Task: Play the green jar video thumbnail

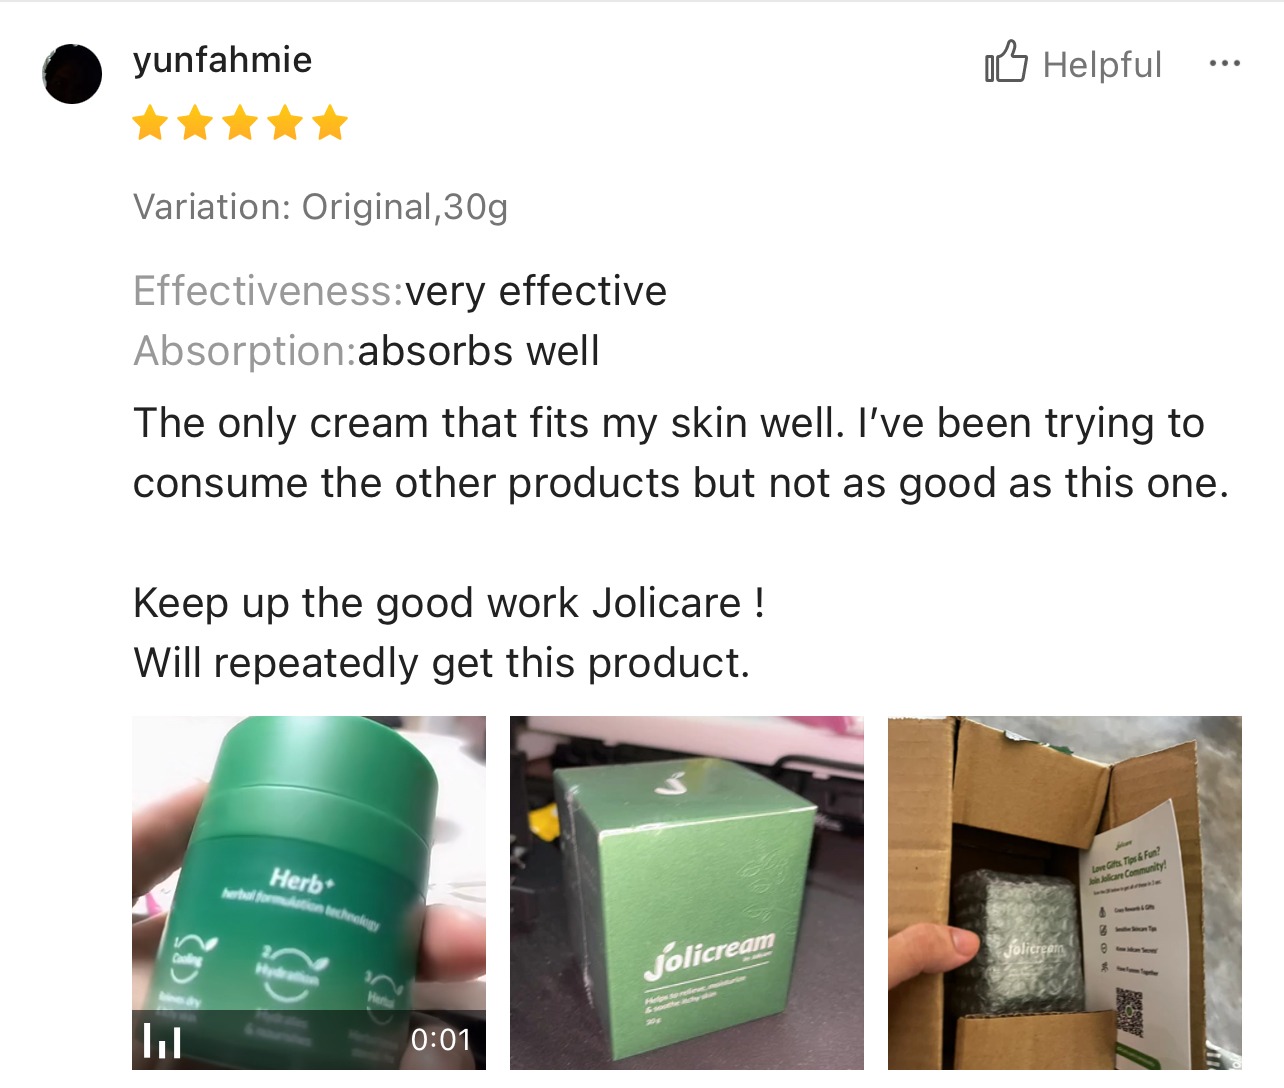Action: point(309,893)
